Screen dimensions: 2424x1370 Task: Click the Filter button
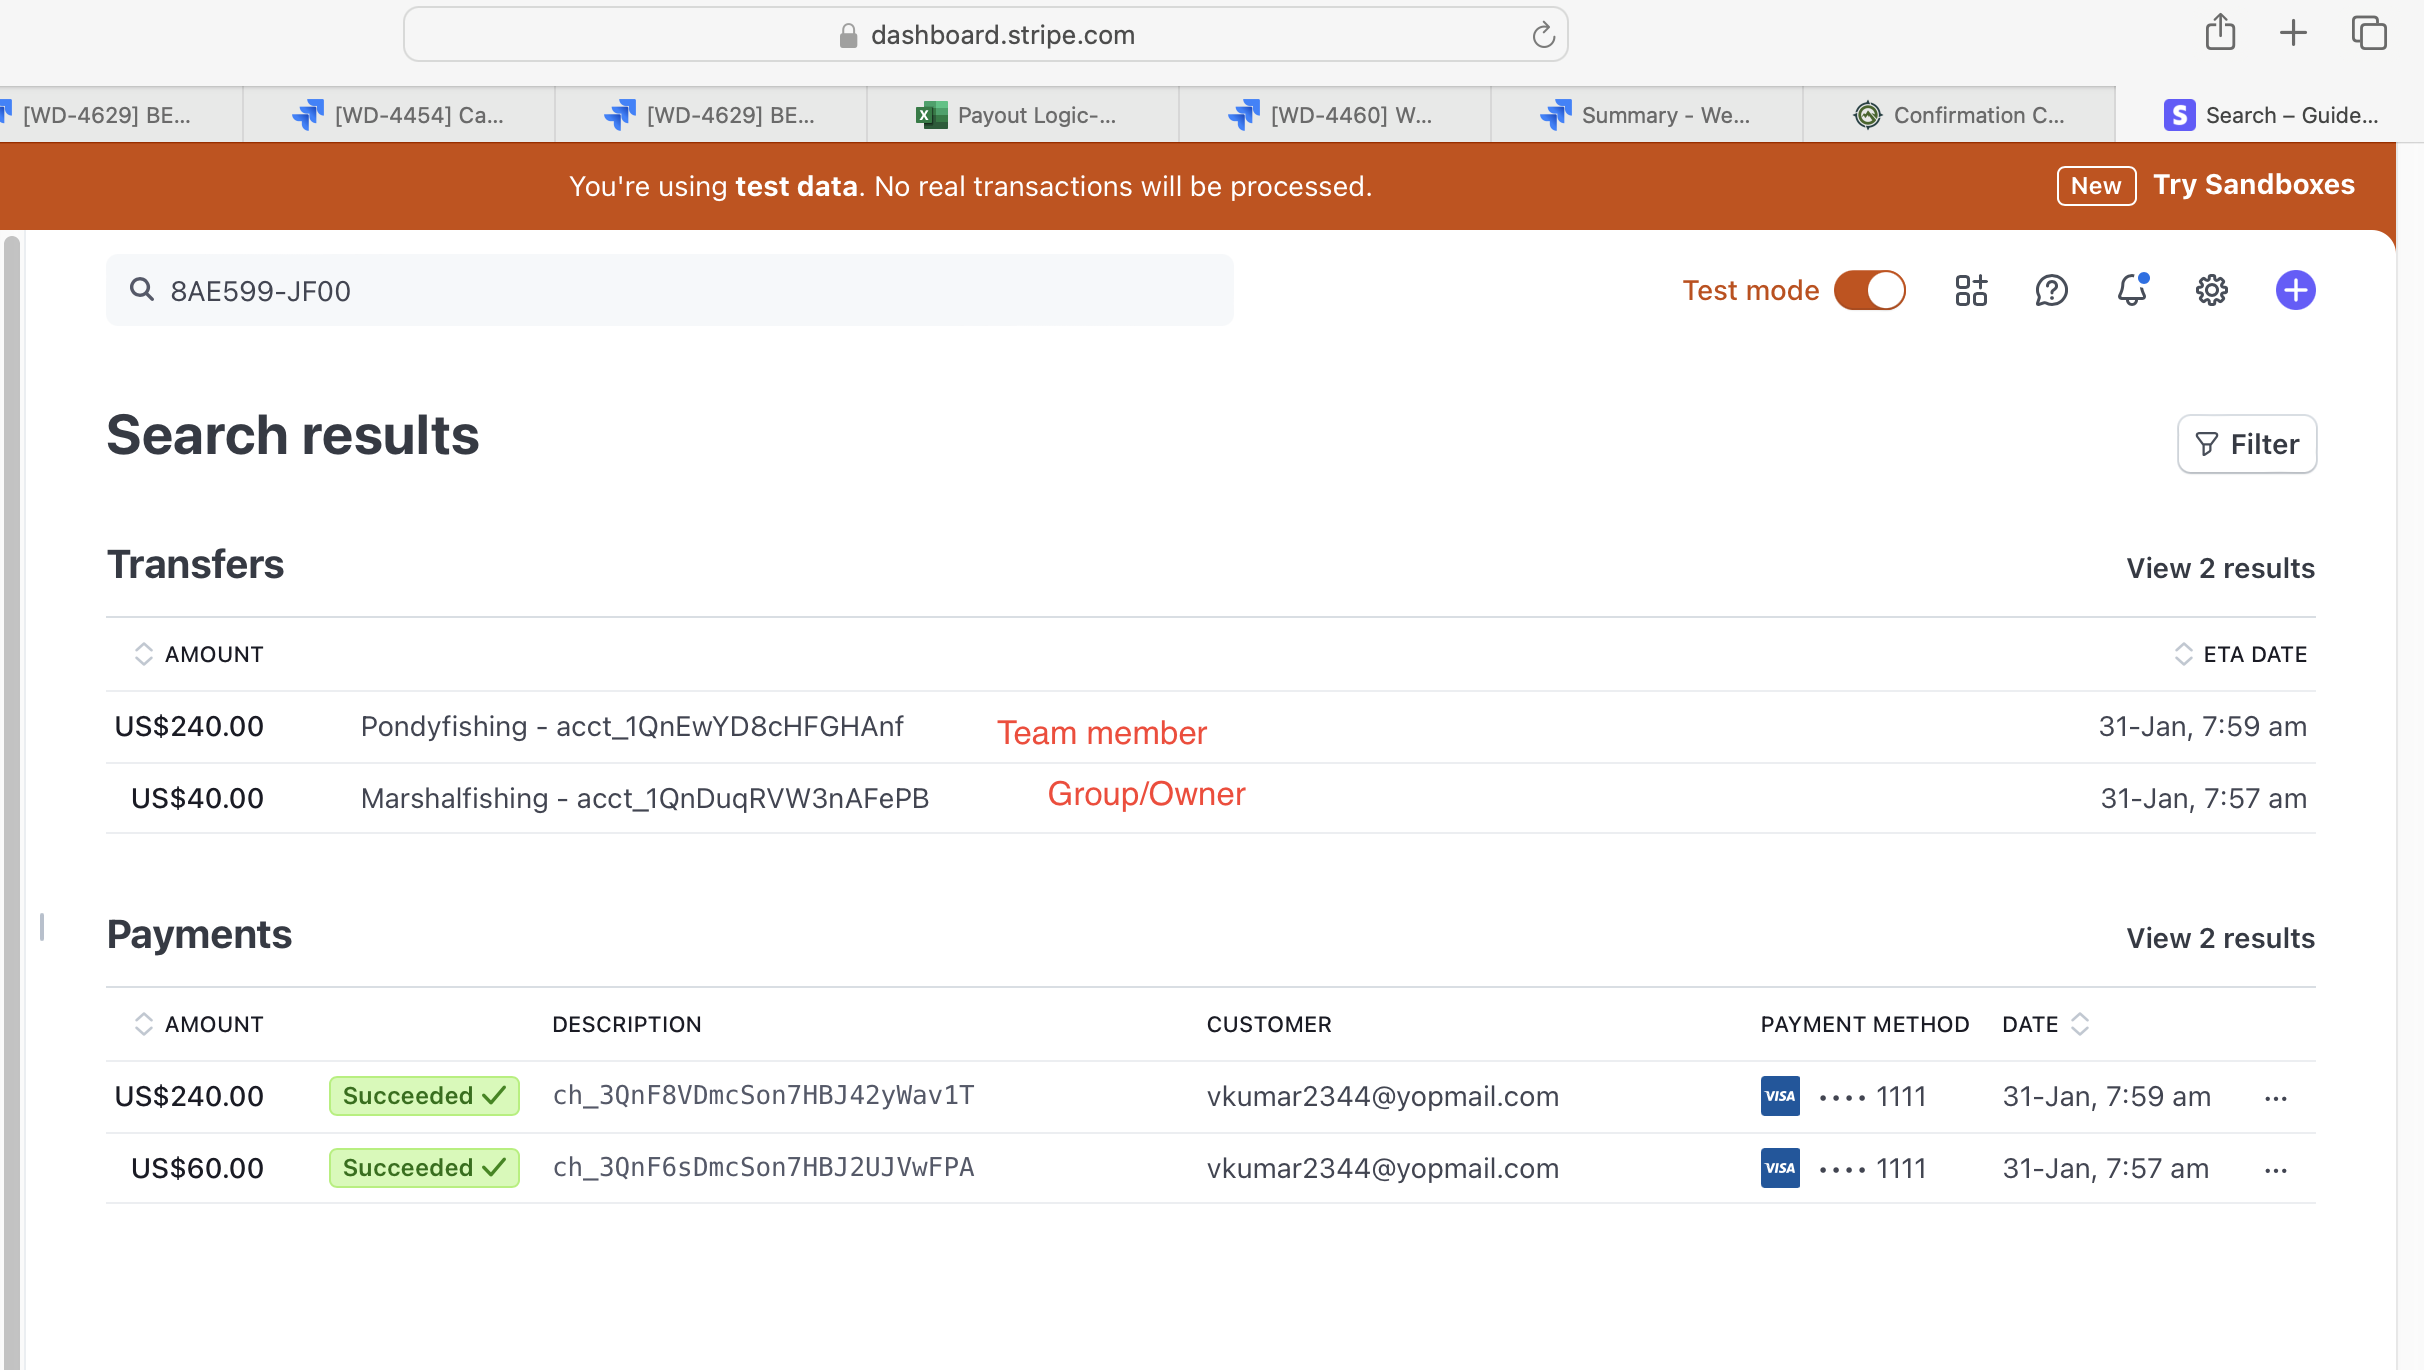coord(2246,444)
